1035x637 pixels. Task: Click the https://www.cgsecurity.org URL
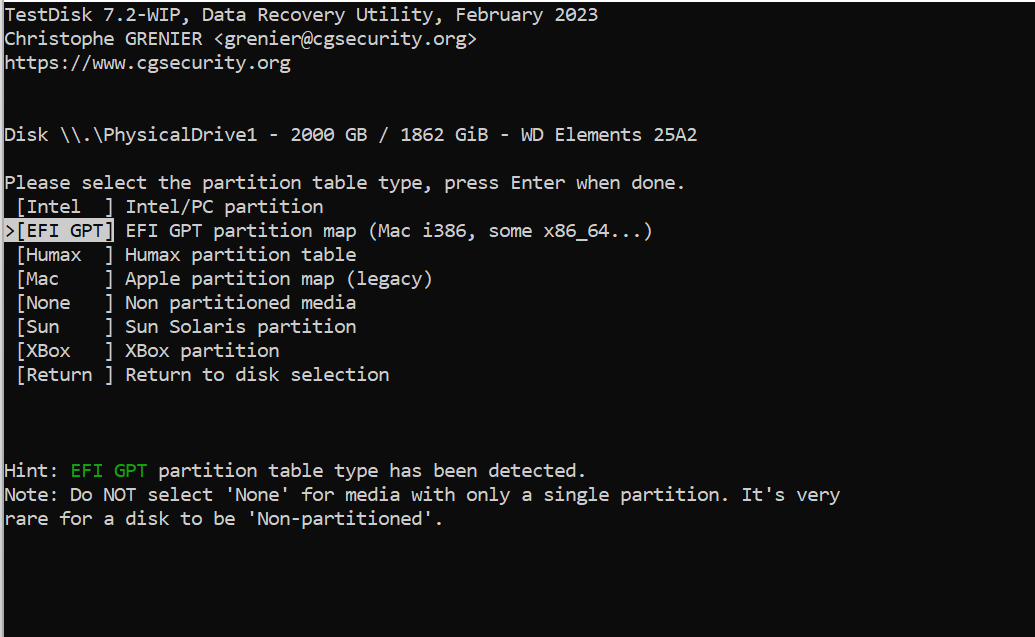coord(147,63)
